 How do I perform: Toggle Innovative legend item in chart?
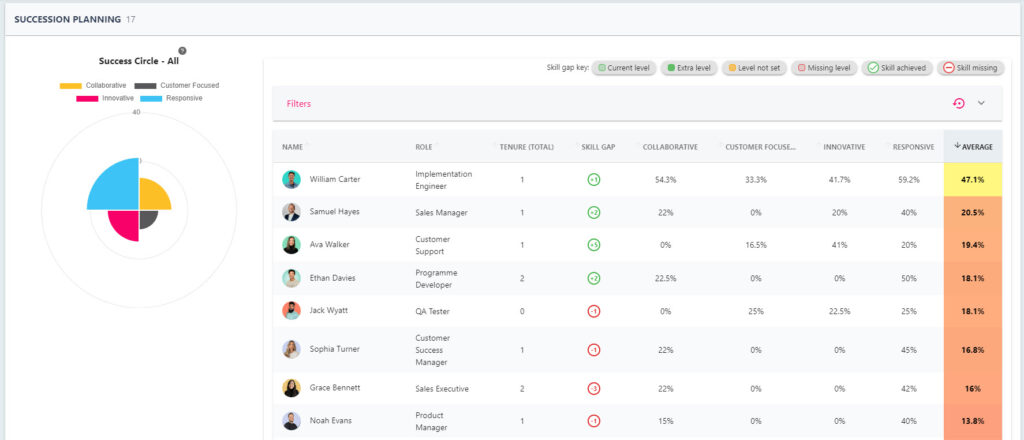tap(104, 99)
